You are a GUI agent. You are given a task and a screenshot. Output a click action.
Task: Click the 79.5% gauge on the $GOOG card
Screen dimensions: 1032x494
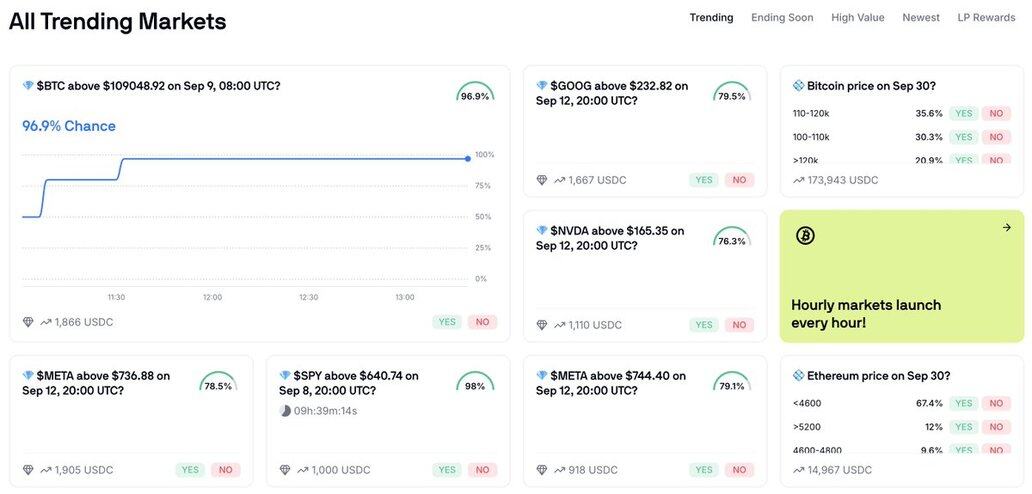(732, 93)
